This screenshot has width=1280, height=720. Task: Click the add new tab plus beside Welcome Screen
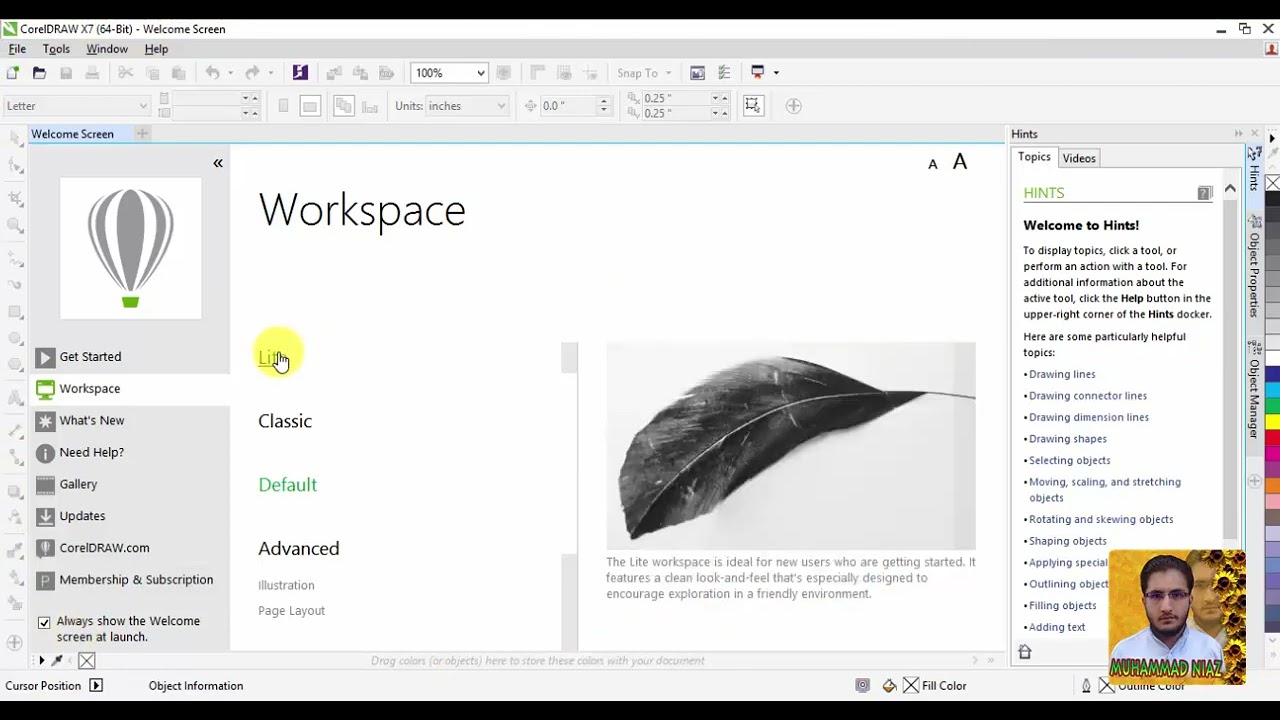(142, 134)
